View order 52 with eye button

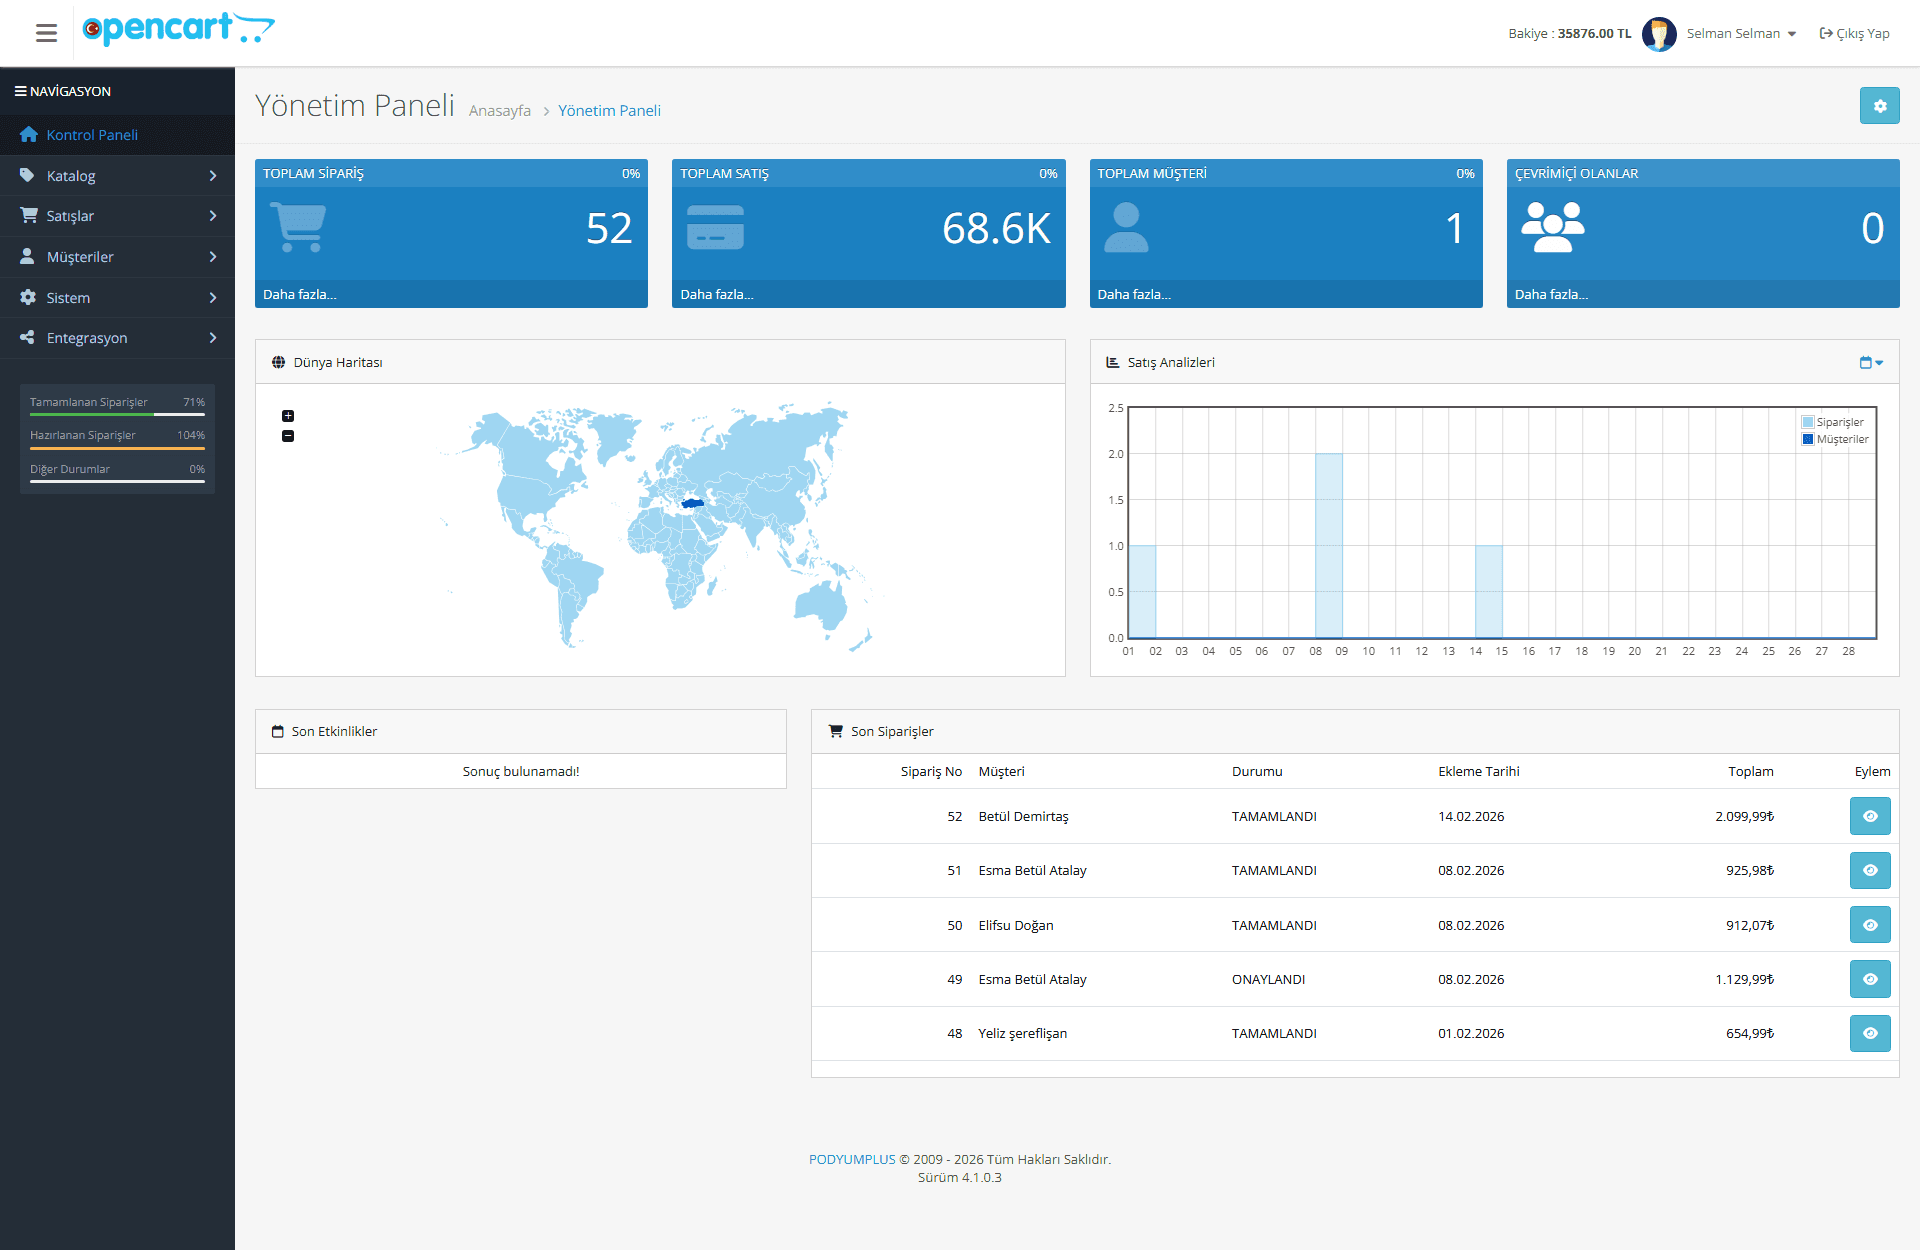point(1869,816)
